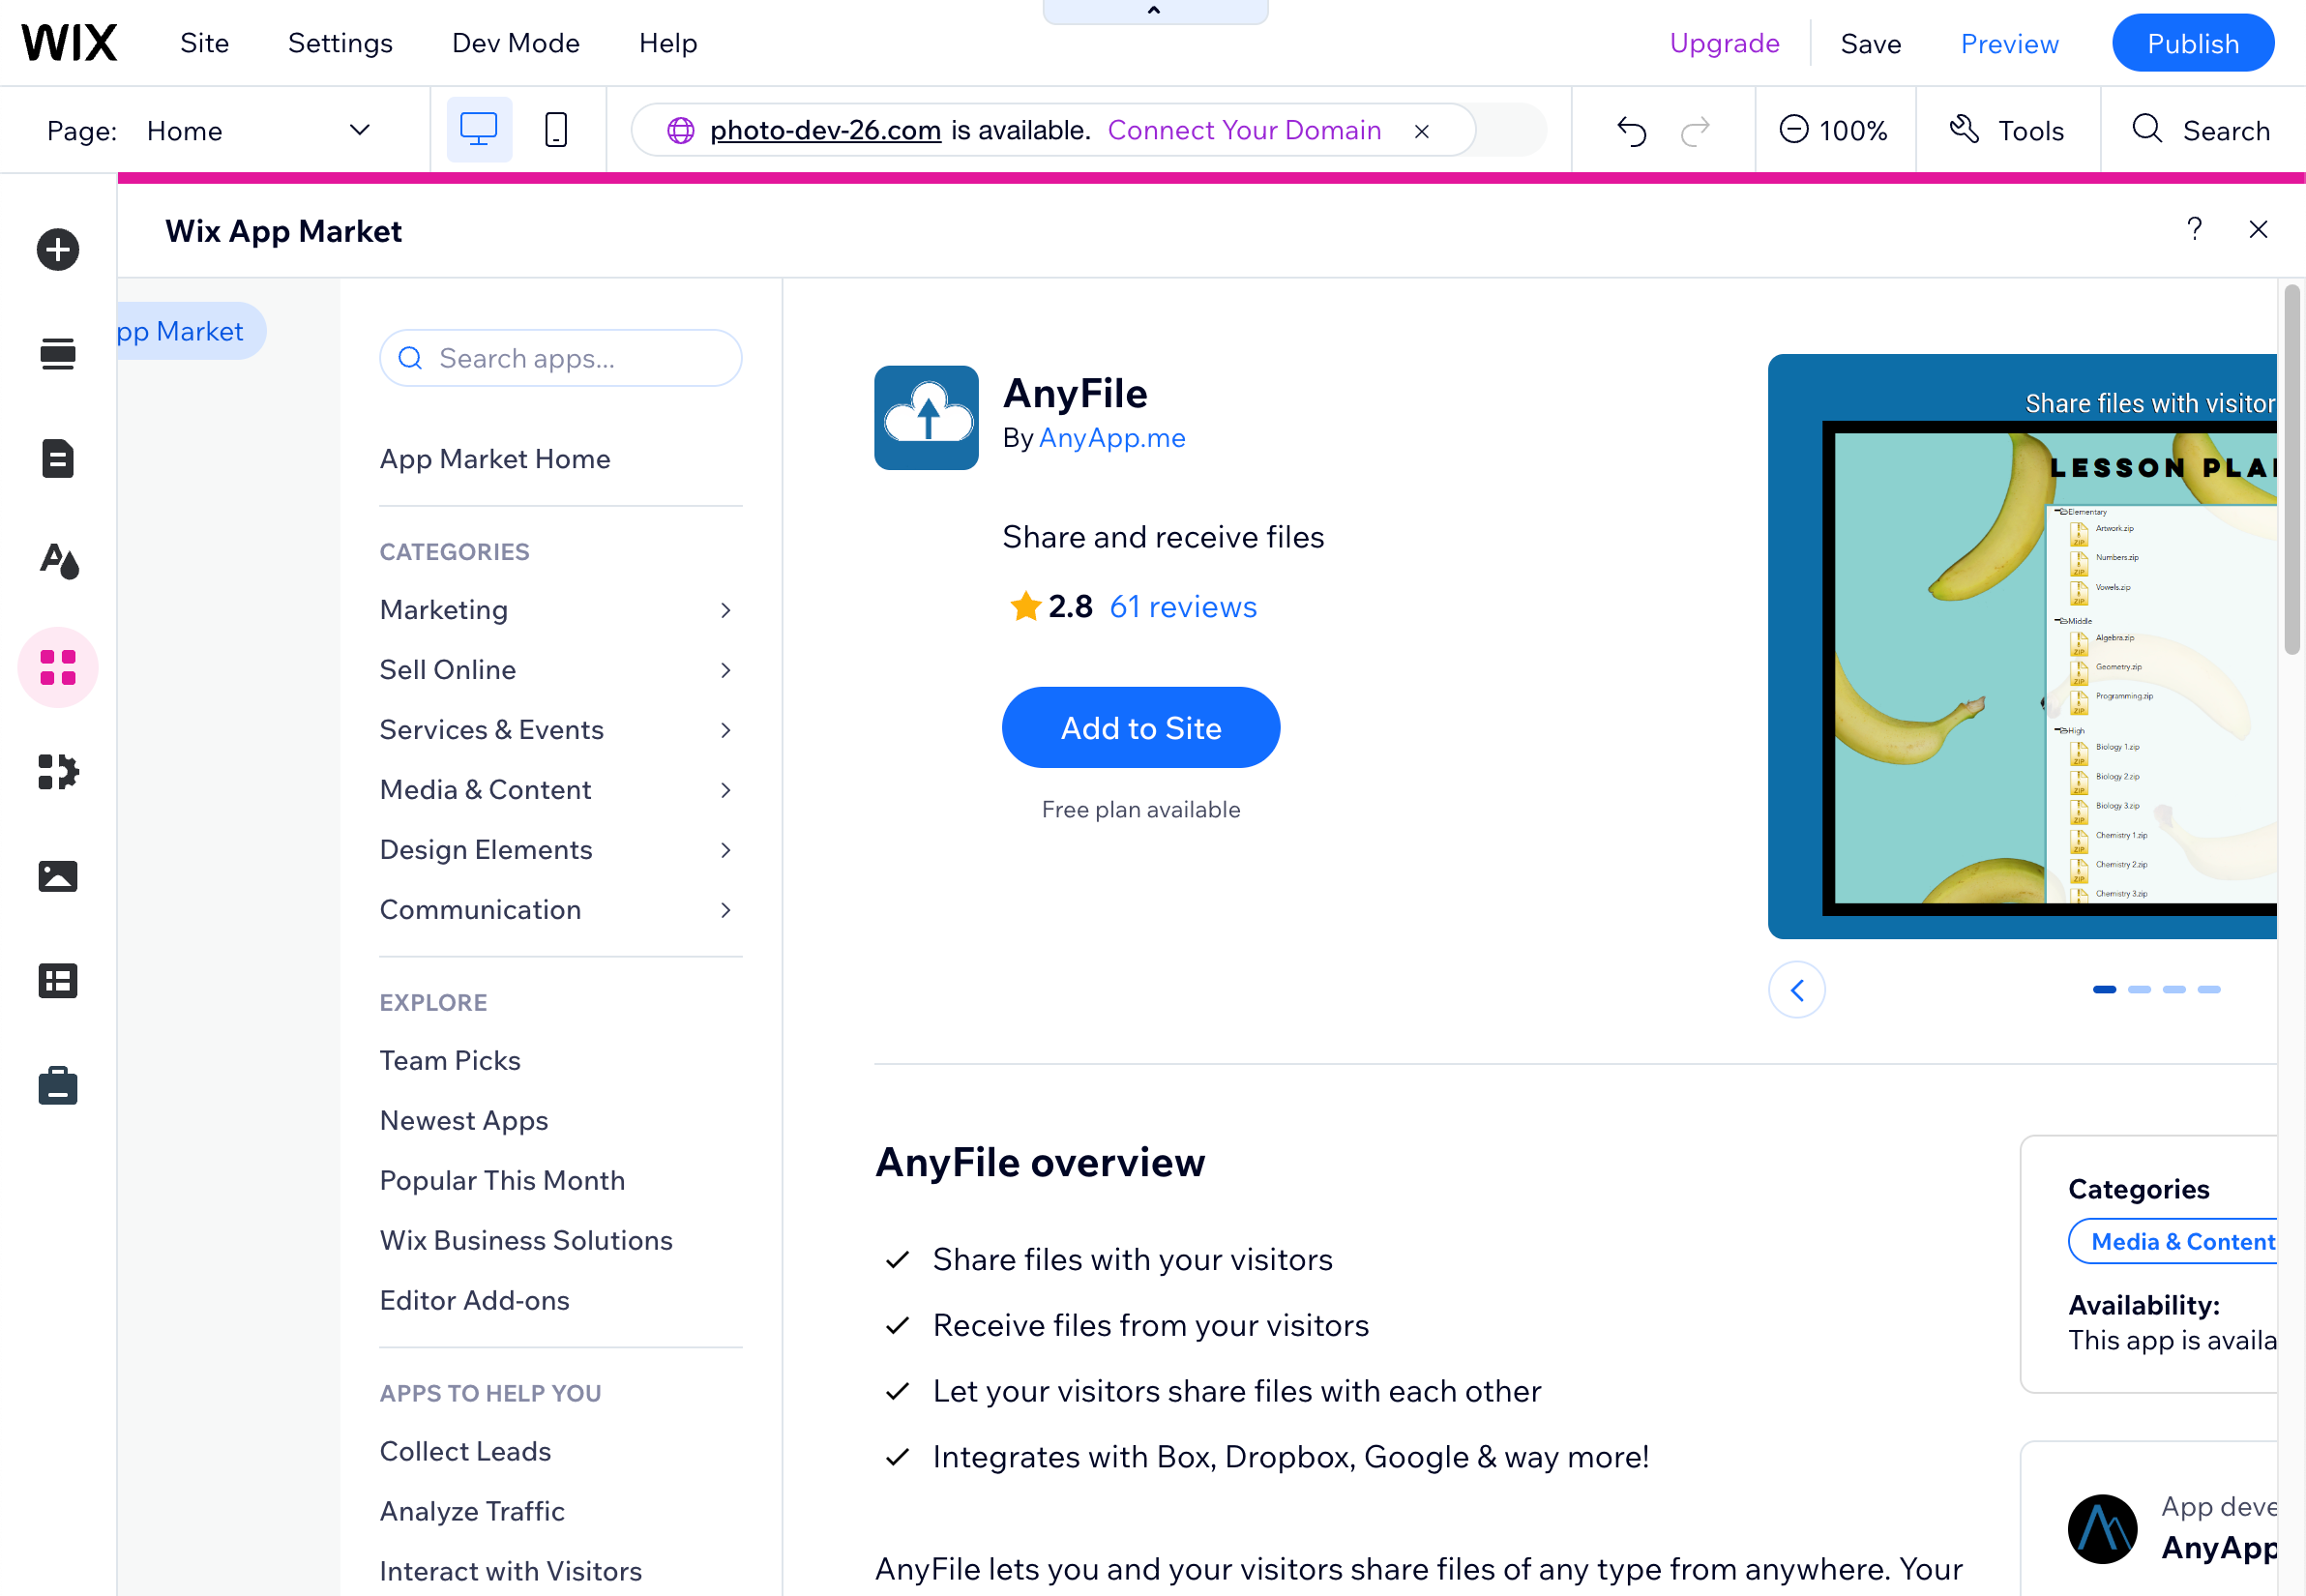Open Editor Add-ons
2306x1596 pixels.
tap(474, 1300)
